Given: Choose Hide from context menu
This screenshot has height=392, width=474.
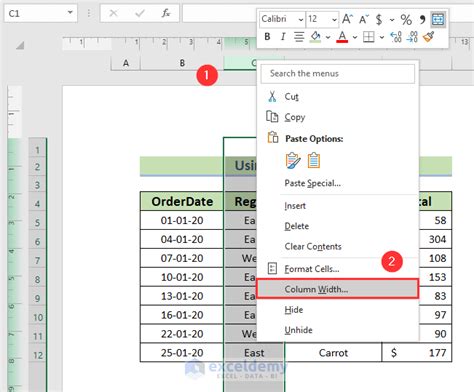Looking at the screenshot, I should (338, 310).
